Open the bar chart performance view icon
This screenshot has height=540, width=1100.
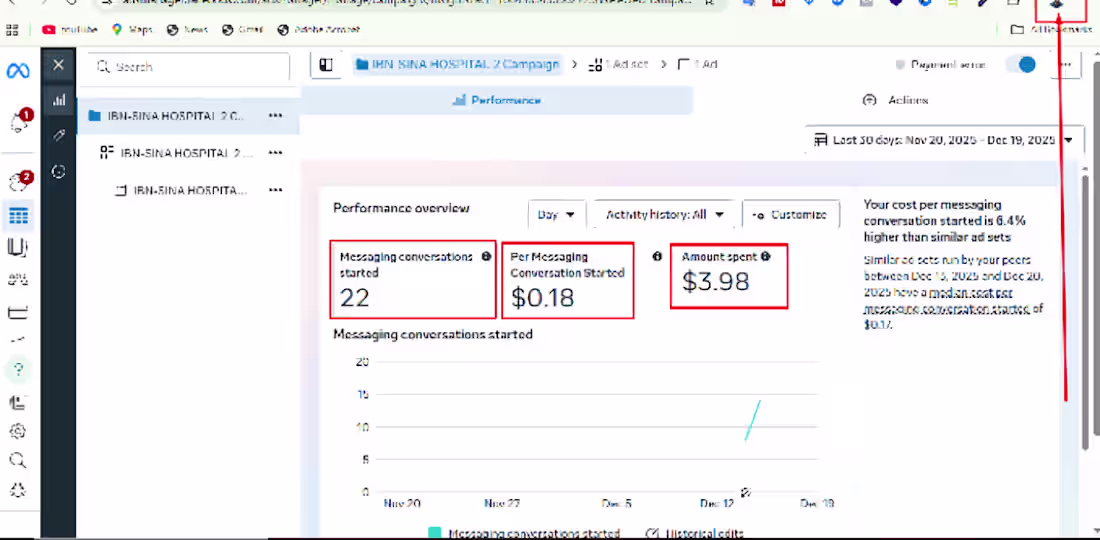(59, 100)
